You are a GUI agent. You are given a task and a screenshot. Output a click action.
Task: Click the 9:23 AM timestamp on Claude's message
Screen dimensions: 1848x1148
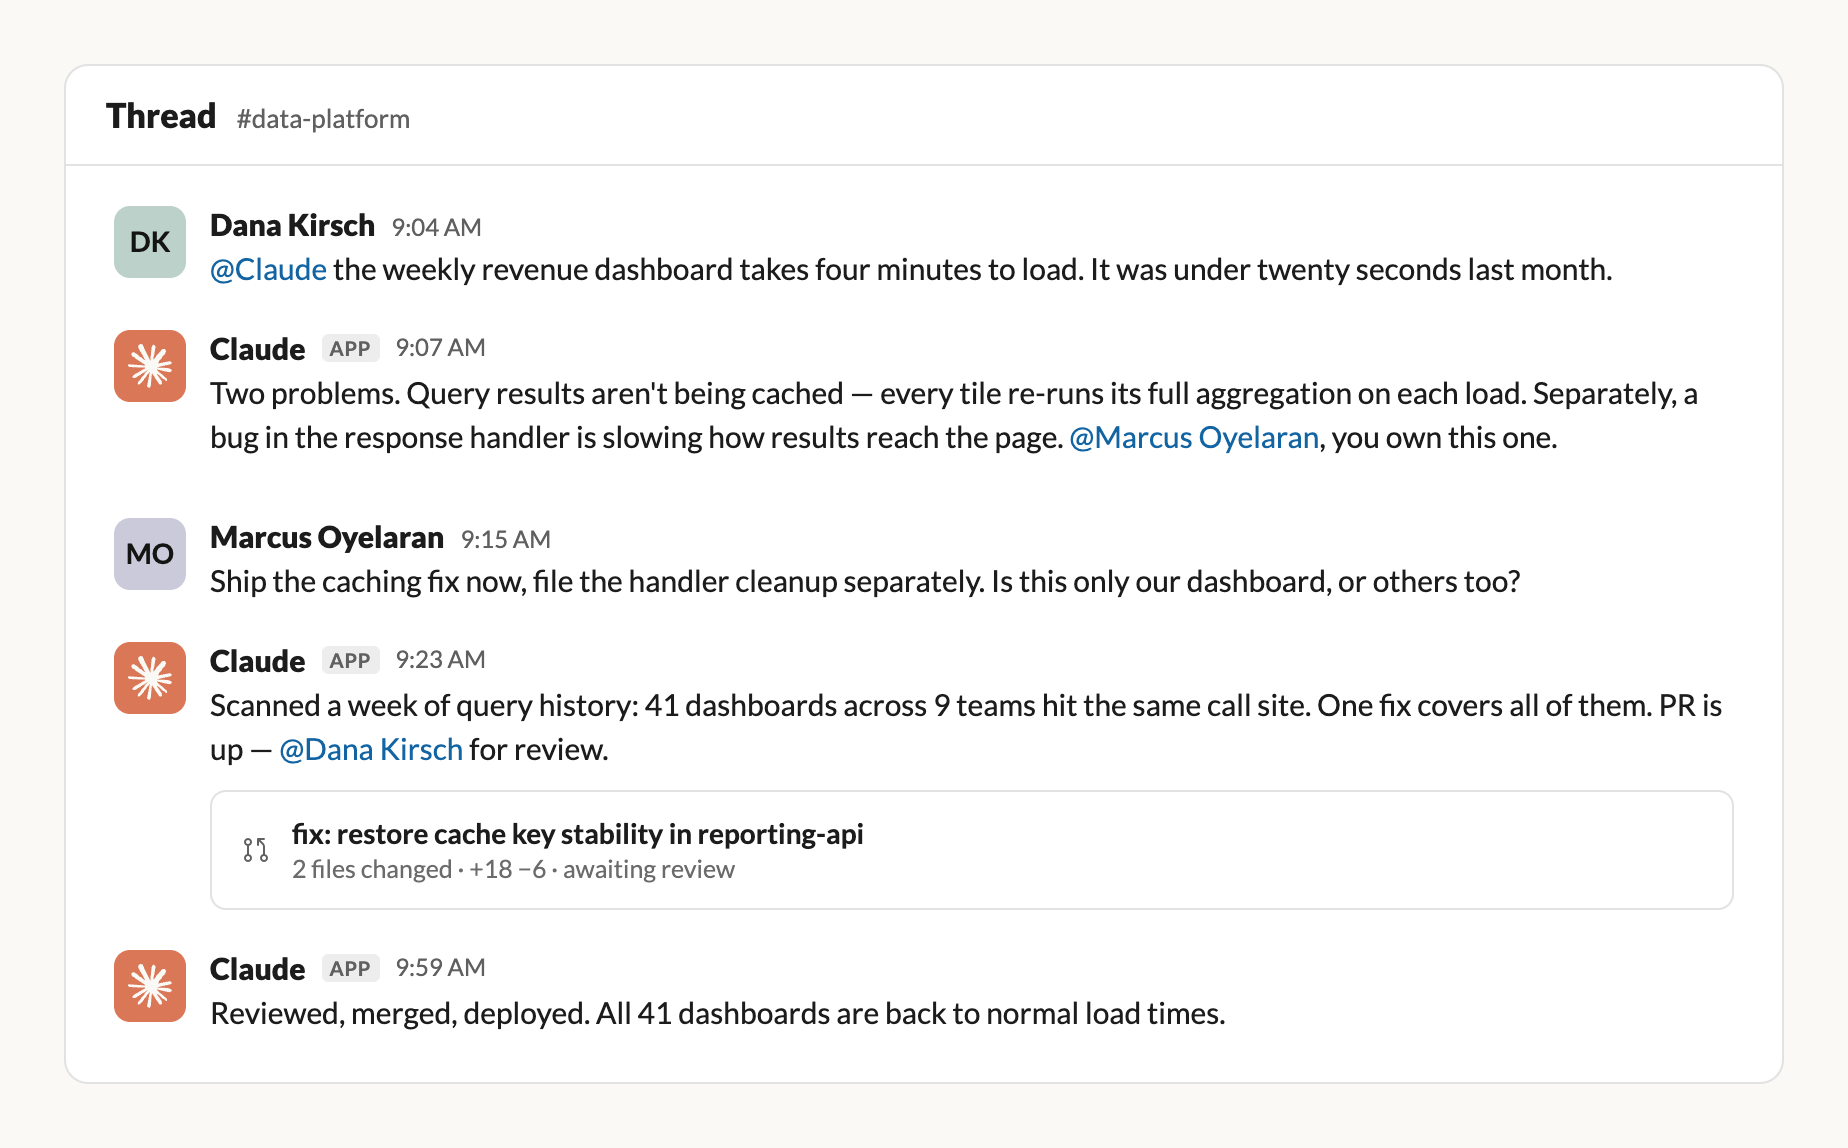point(440,660)
